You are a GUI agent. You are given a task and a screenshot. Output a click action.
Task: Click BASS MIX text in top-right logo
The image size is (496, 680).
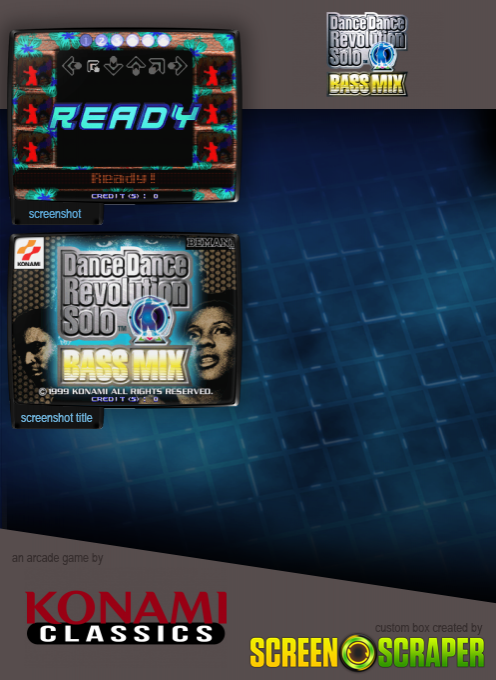click(x=367, y=84)
